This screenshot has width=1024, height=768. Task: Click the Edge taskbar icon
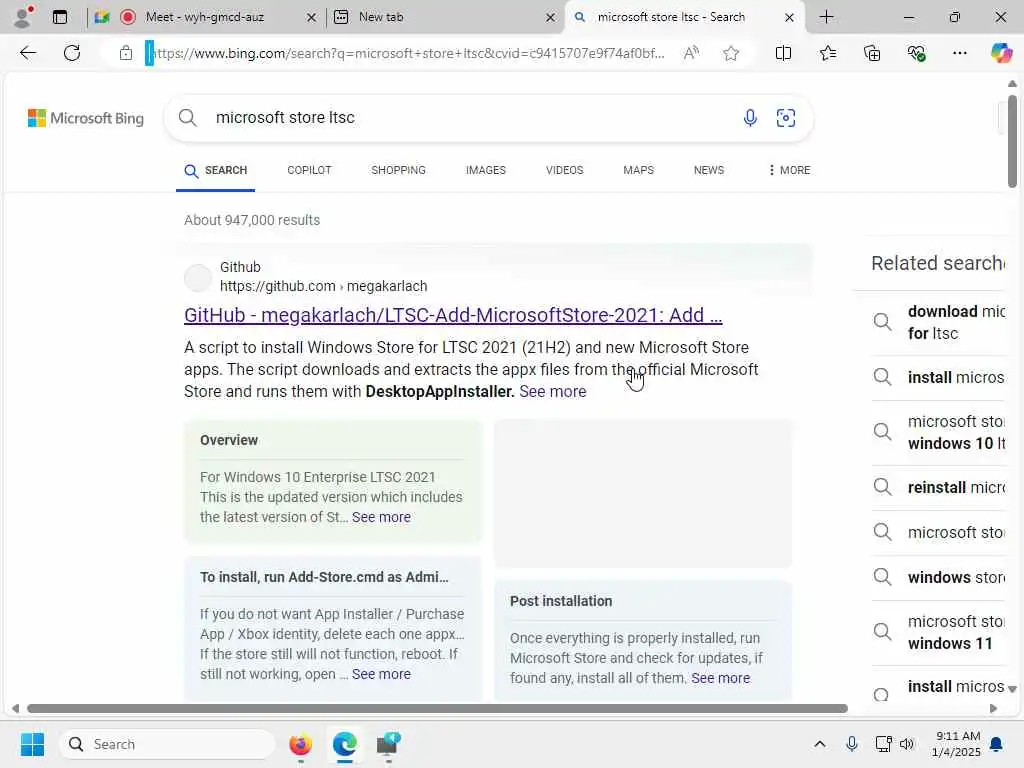click(x=344, y=744)
